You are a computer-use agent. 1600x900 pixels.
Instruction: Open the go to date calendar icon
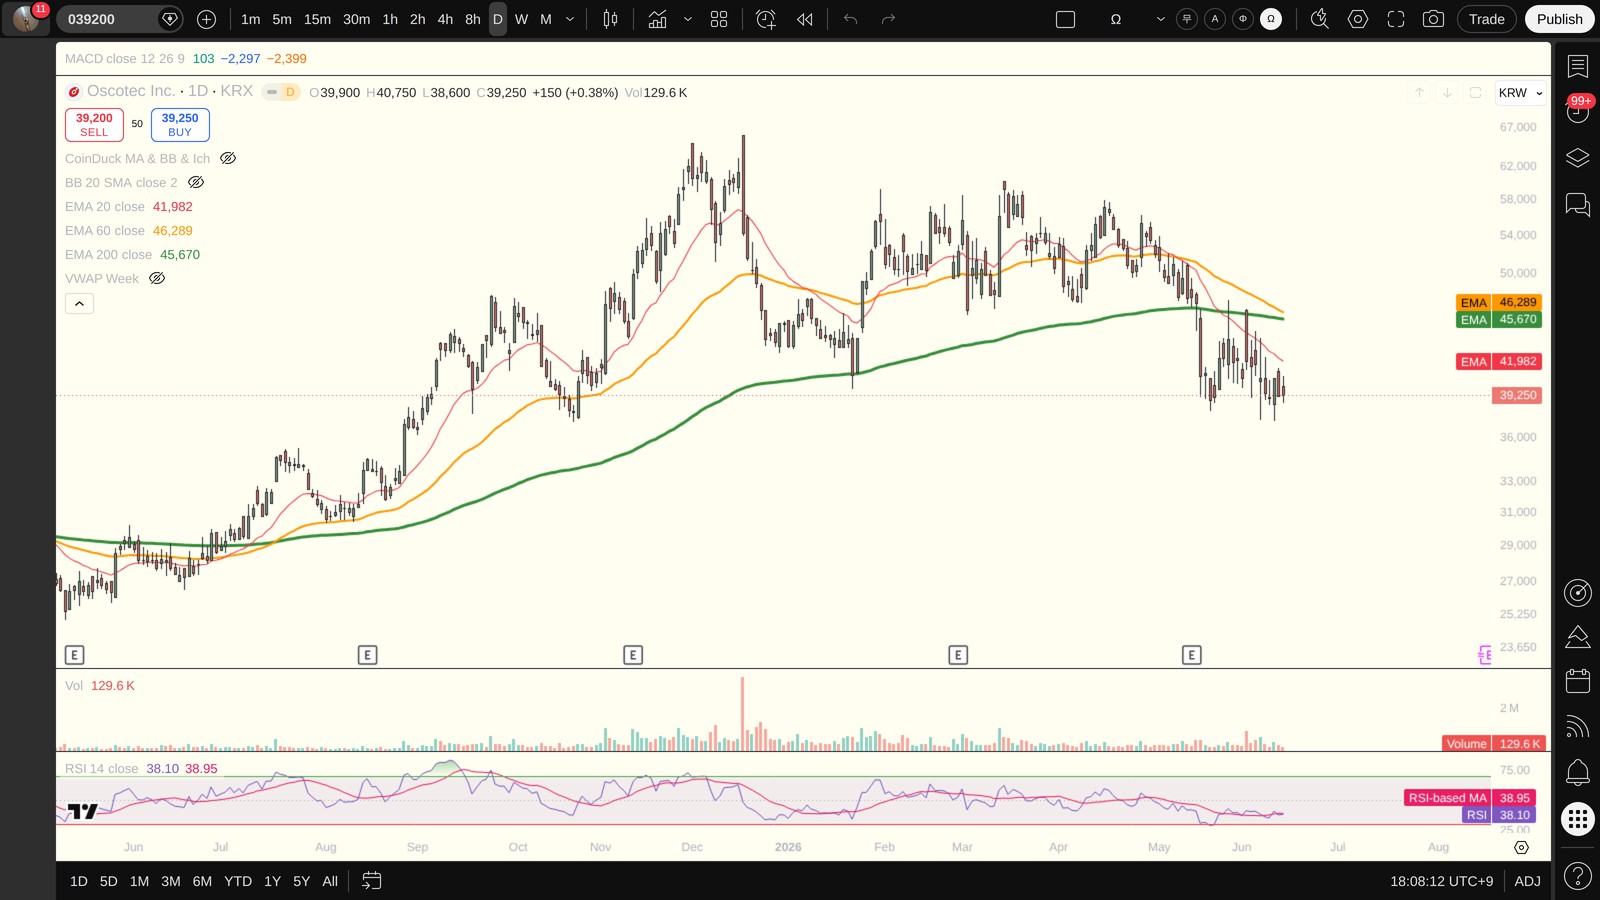point(371,881)
